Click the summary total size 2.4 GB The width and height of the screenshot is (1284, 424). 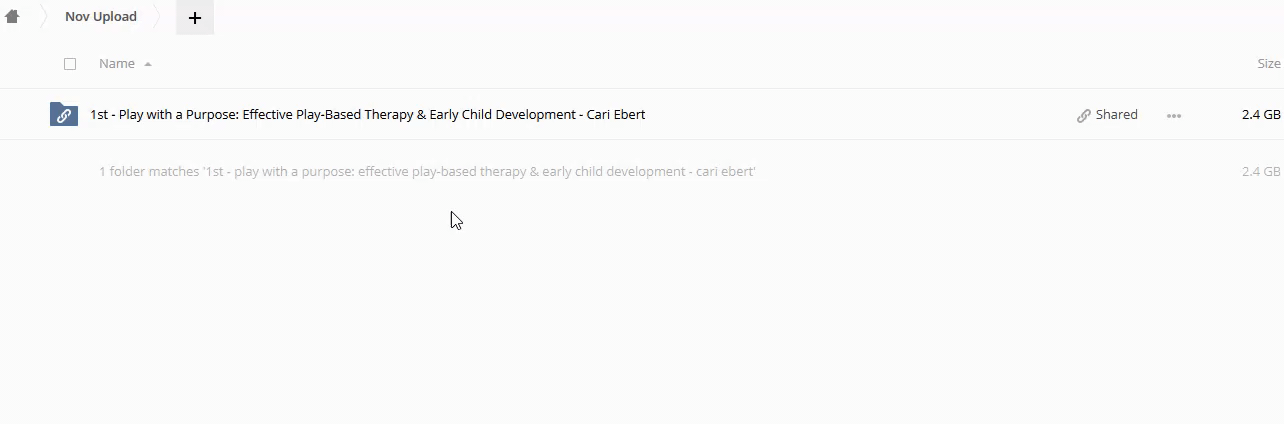[1260, 172]
